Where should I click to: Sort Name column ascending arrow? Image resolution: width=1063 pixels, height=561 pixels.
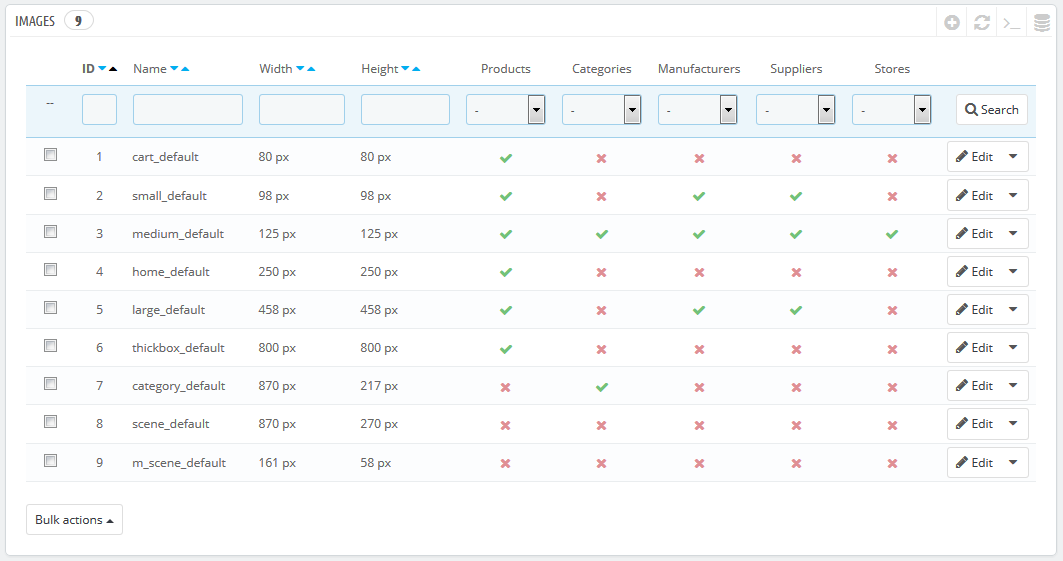(x=185, y=68)
